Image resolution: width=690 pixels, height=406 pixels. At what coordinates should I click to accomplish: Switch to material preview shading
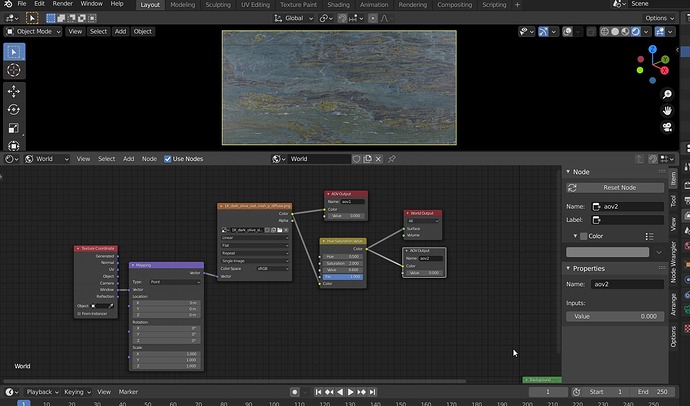pyautogui.click(x=625, y=32)
